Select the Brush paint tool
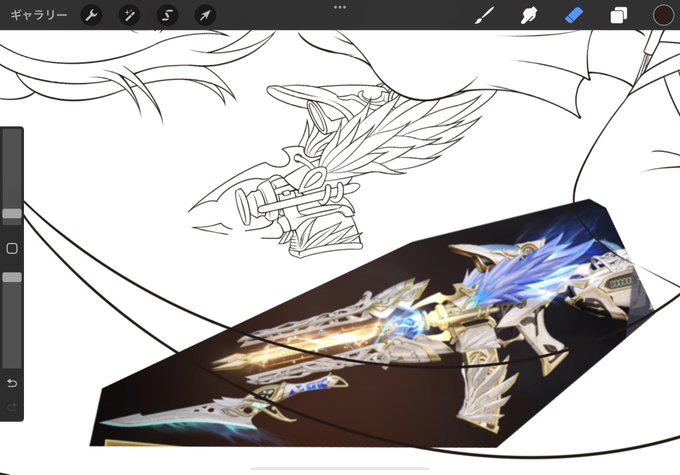680x475 pixels. (x=484, y=16)
